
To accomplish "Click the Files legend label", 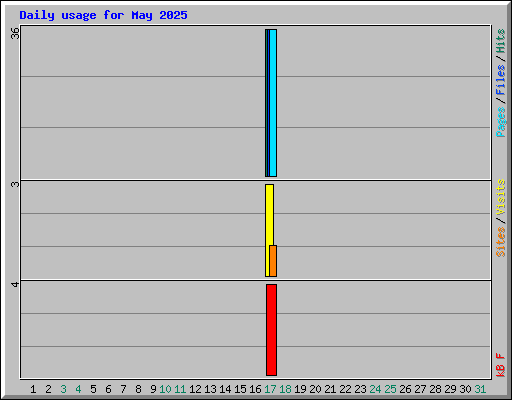I will 501,80.
